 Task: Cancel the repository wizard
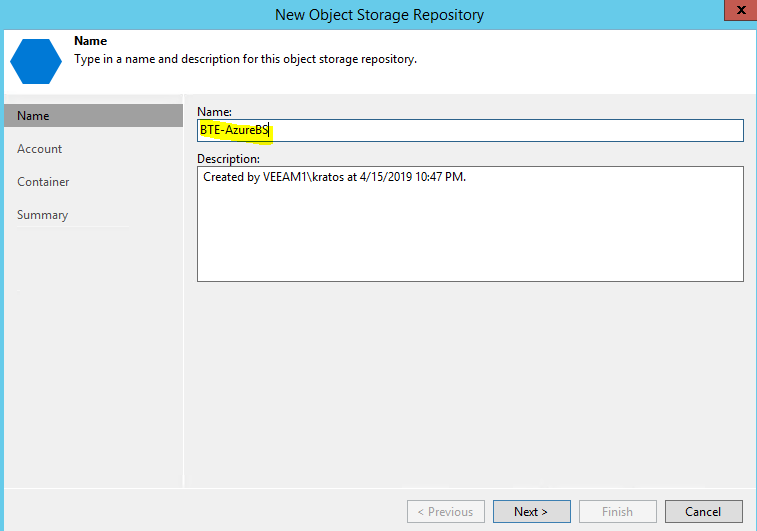point(703,512)
